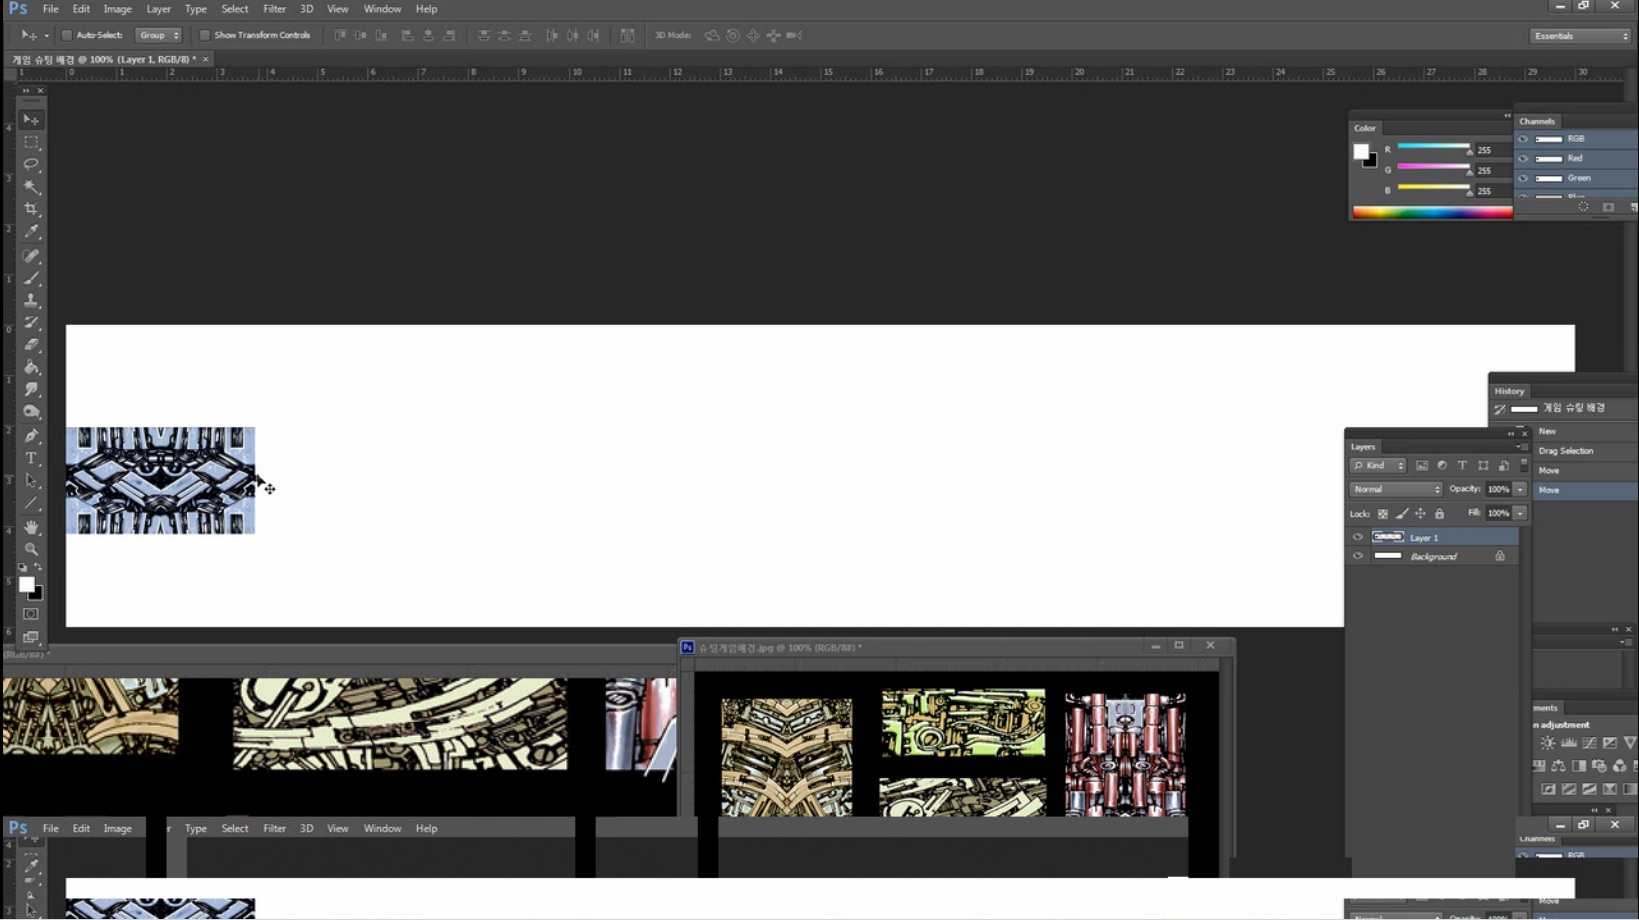Check Show Transform Controls
The height and width of the screenshot is (920, 1639).
205,35
